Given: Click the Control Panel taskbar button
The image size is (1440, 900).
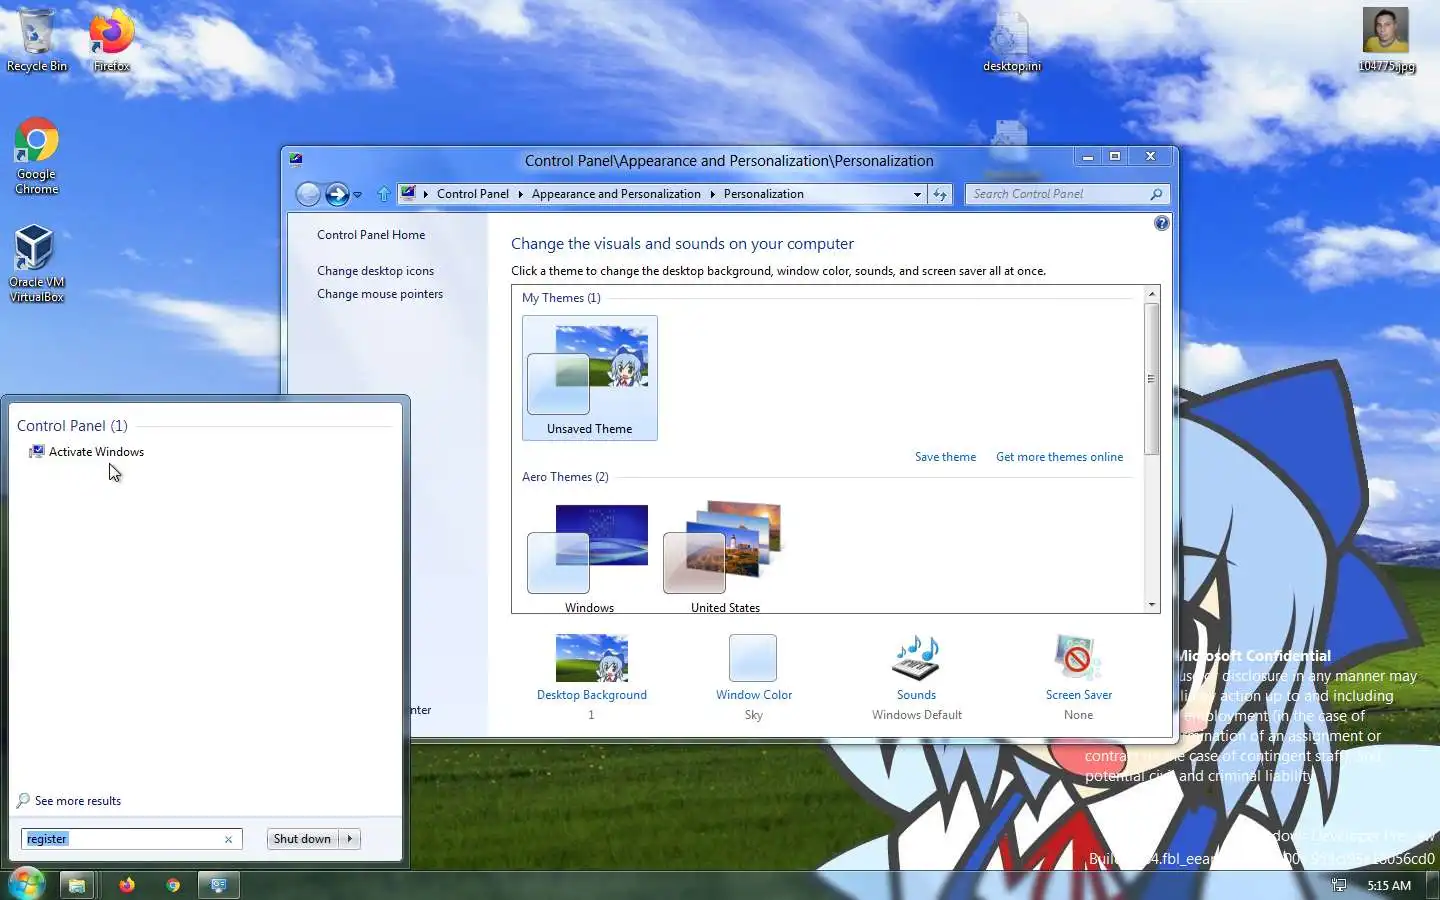Looking at the screenshot, I should point(219,885).
